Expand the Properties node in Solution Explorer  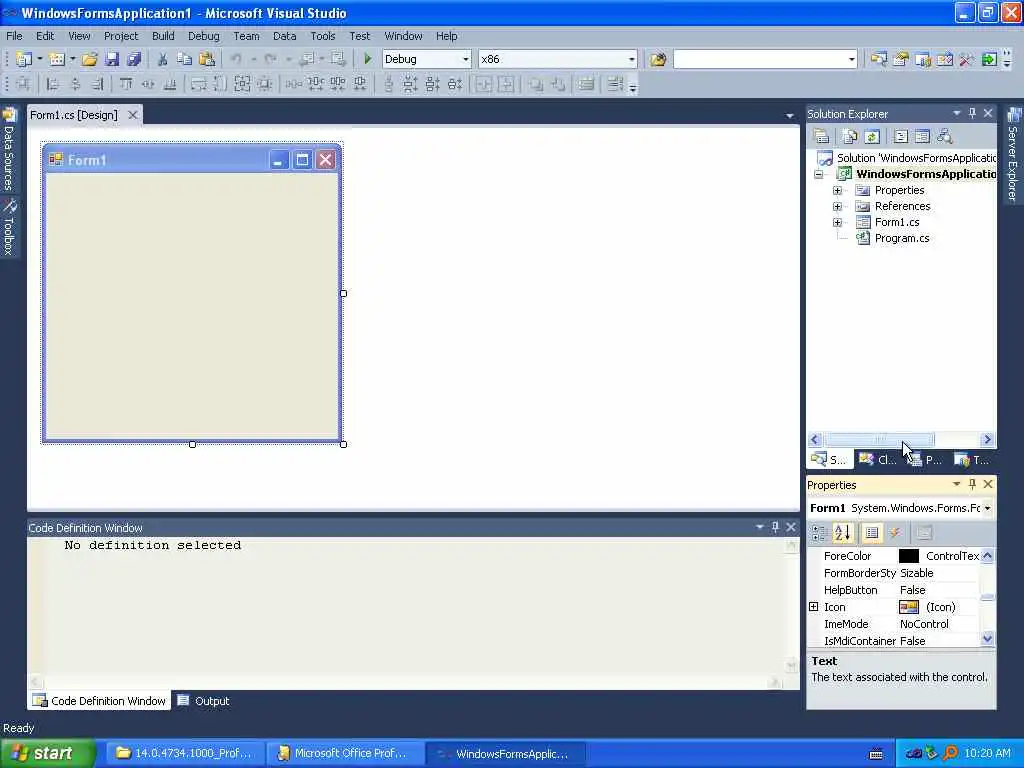(837, 190)
